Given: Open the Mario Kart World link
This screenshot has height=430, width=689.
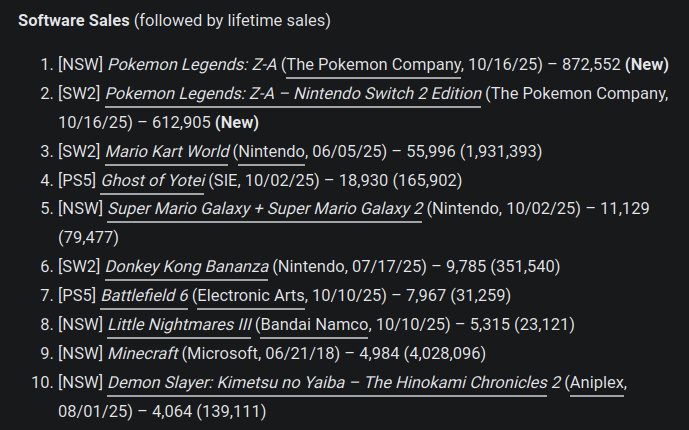Looking at the screenshot, I should pyautogui.click(x=166, y=152).
